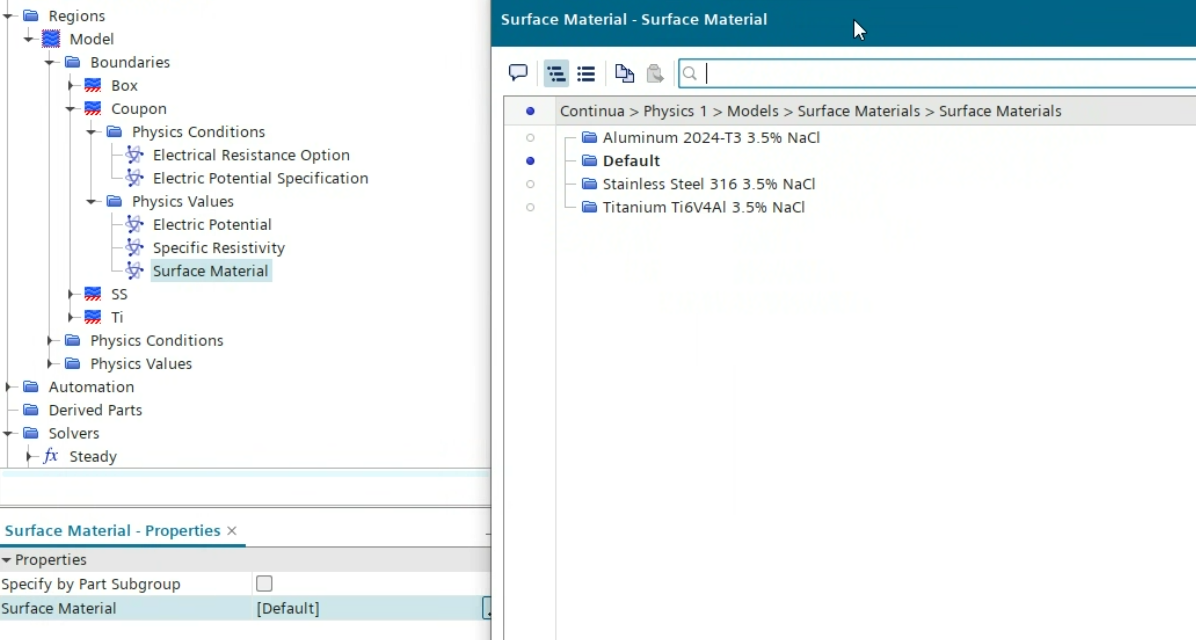Click the Coupon boundary icon
The width and height of the screenshot is (1196, 640).
click(93, 108)
